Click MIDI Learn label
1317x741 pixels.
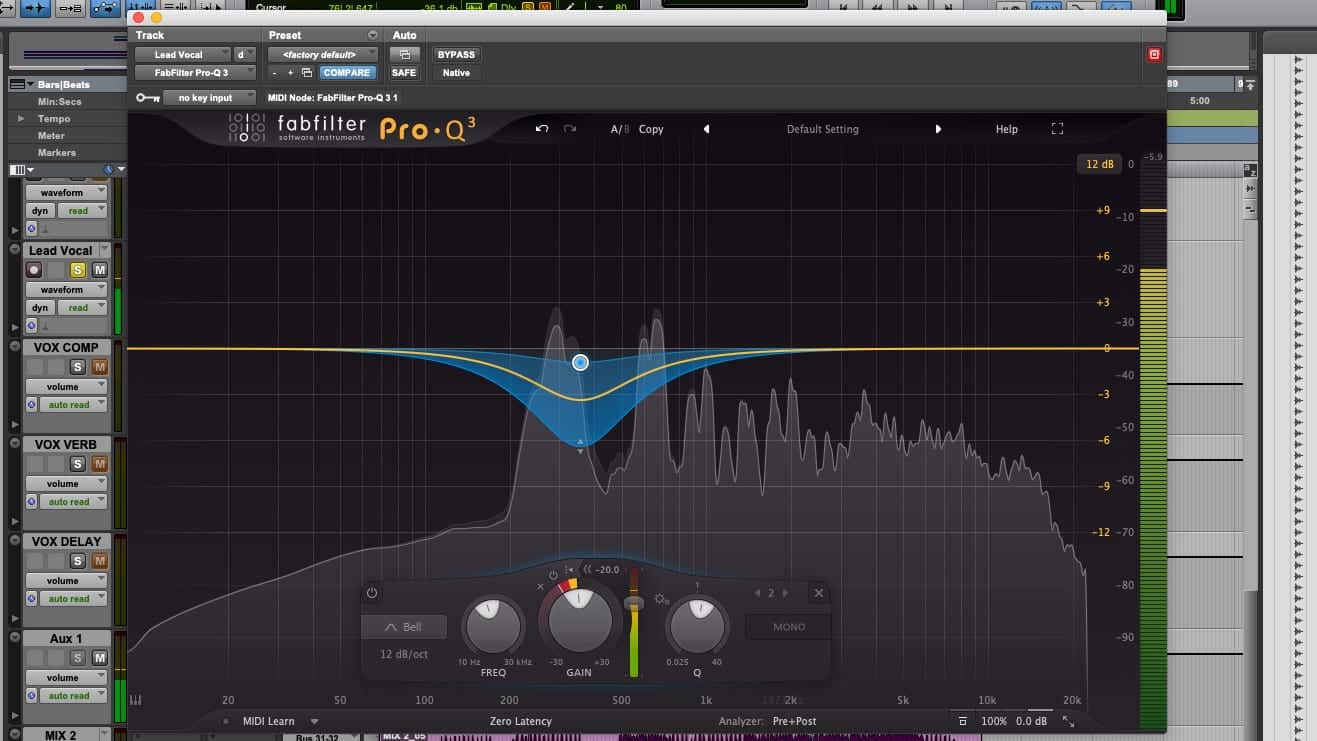[268, 721]
